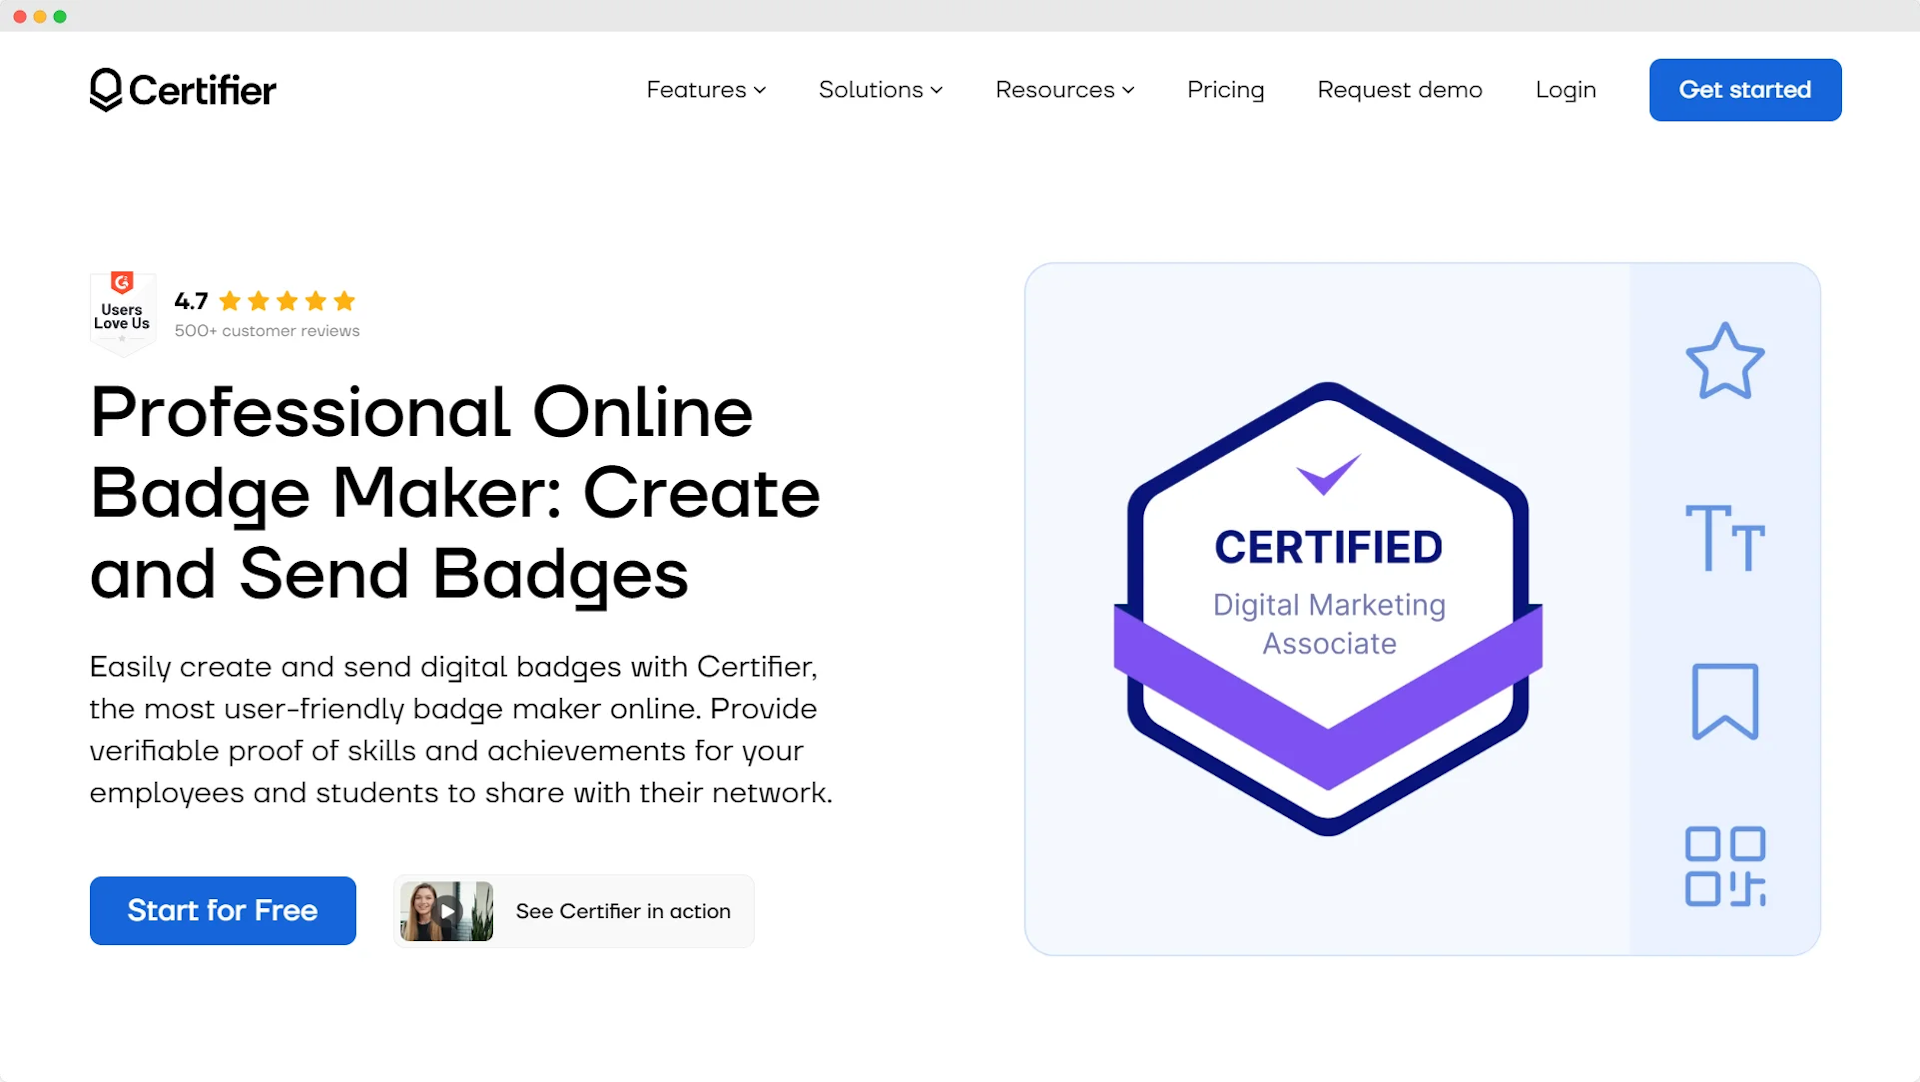Image resolution: width=1920 pixels, height=1082 pixels.
Task: Click the star/favorite icon
Action: pyautogui.click(x=1725, y=360)
